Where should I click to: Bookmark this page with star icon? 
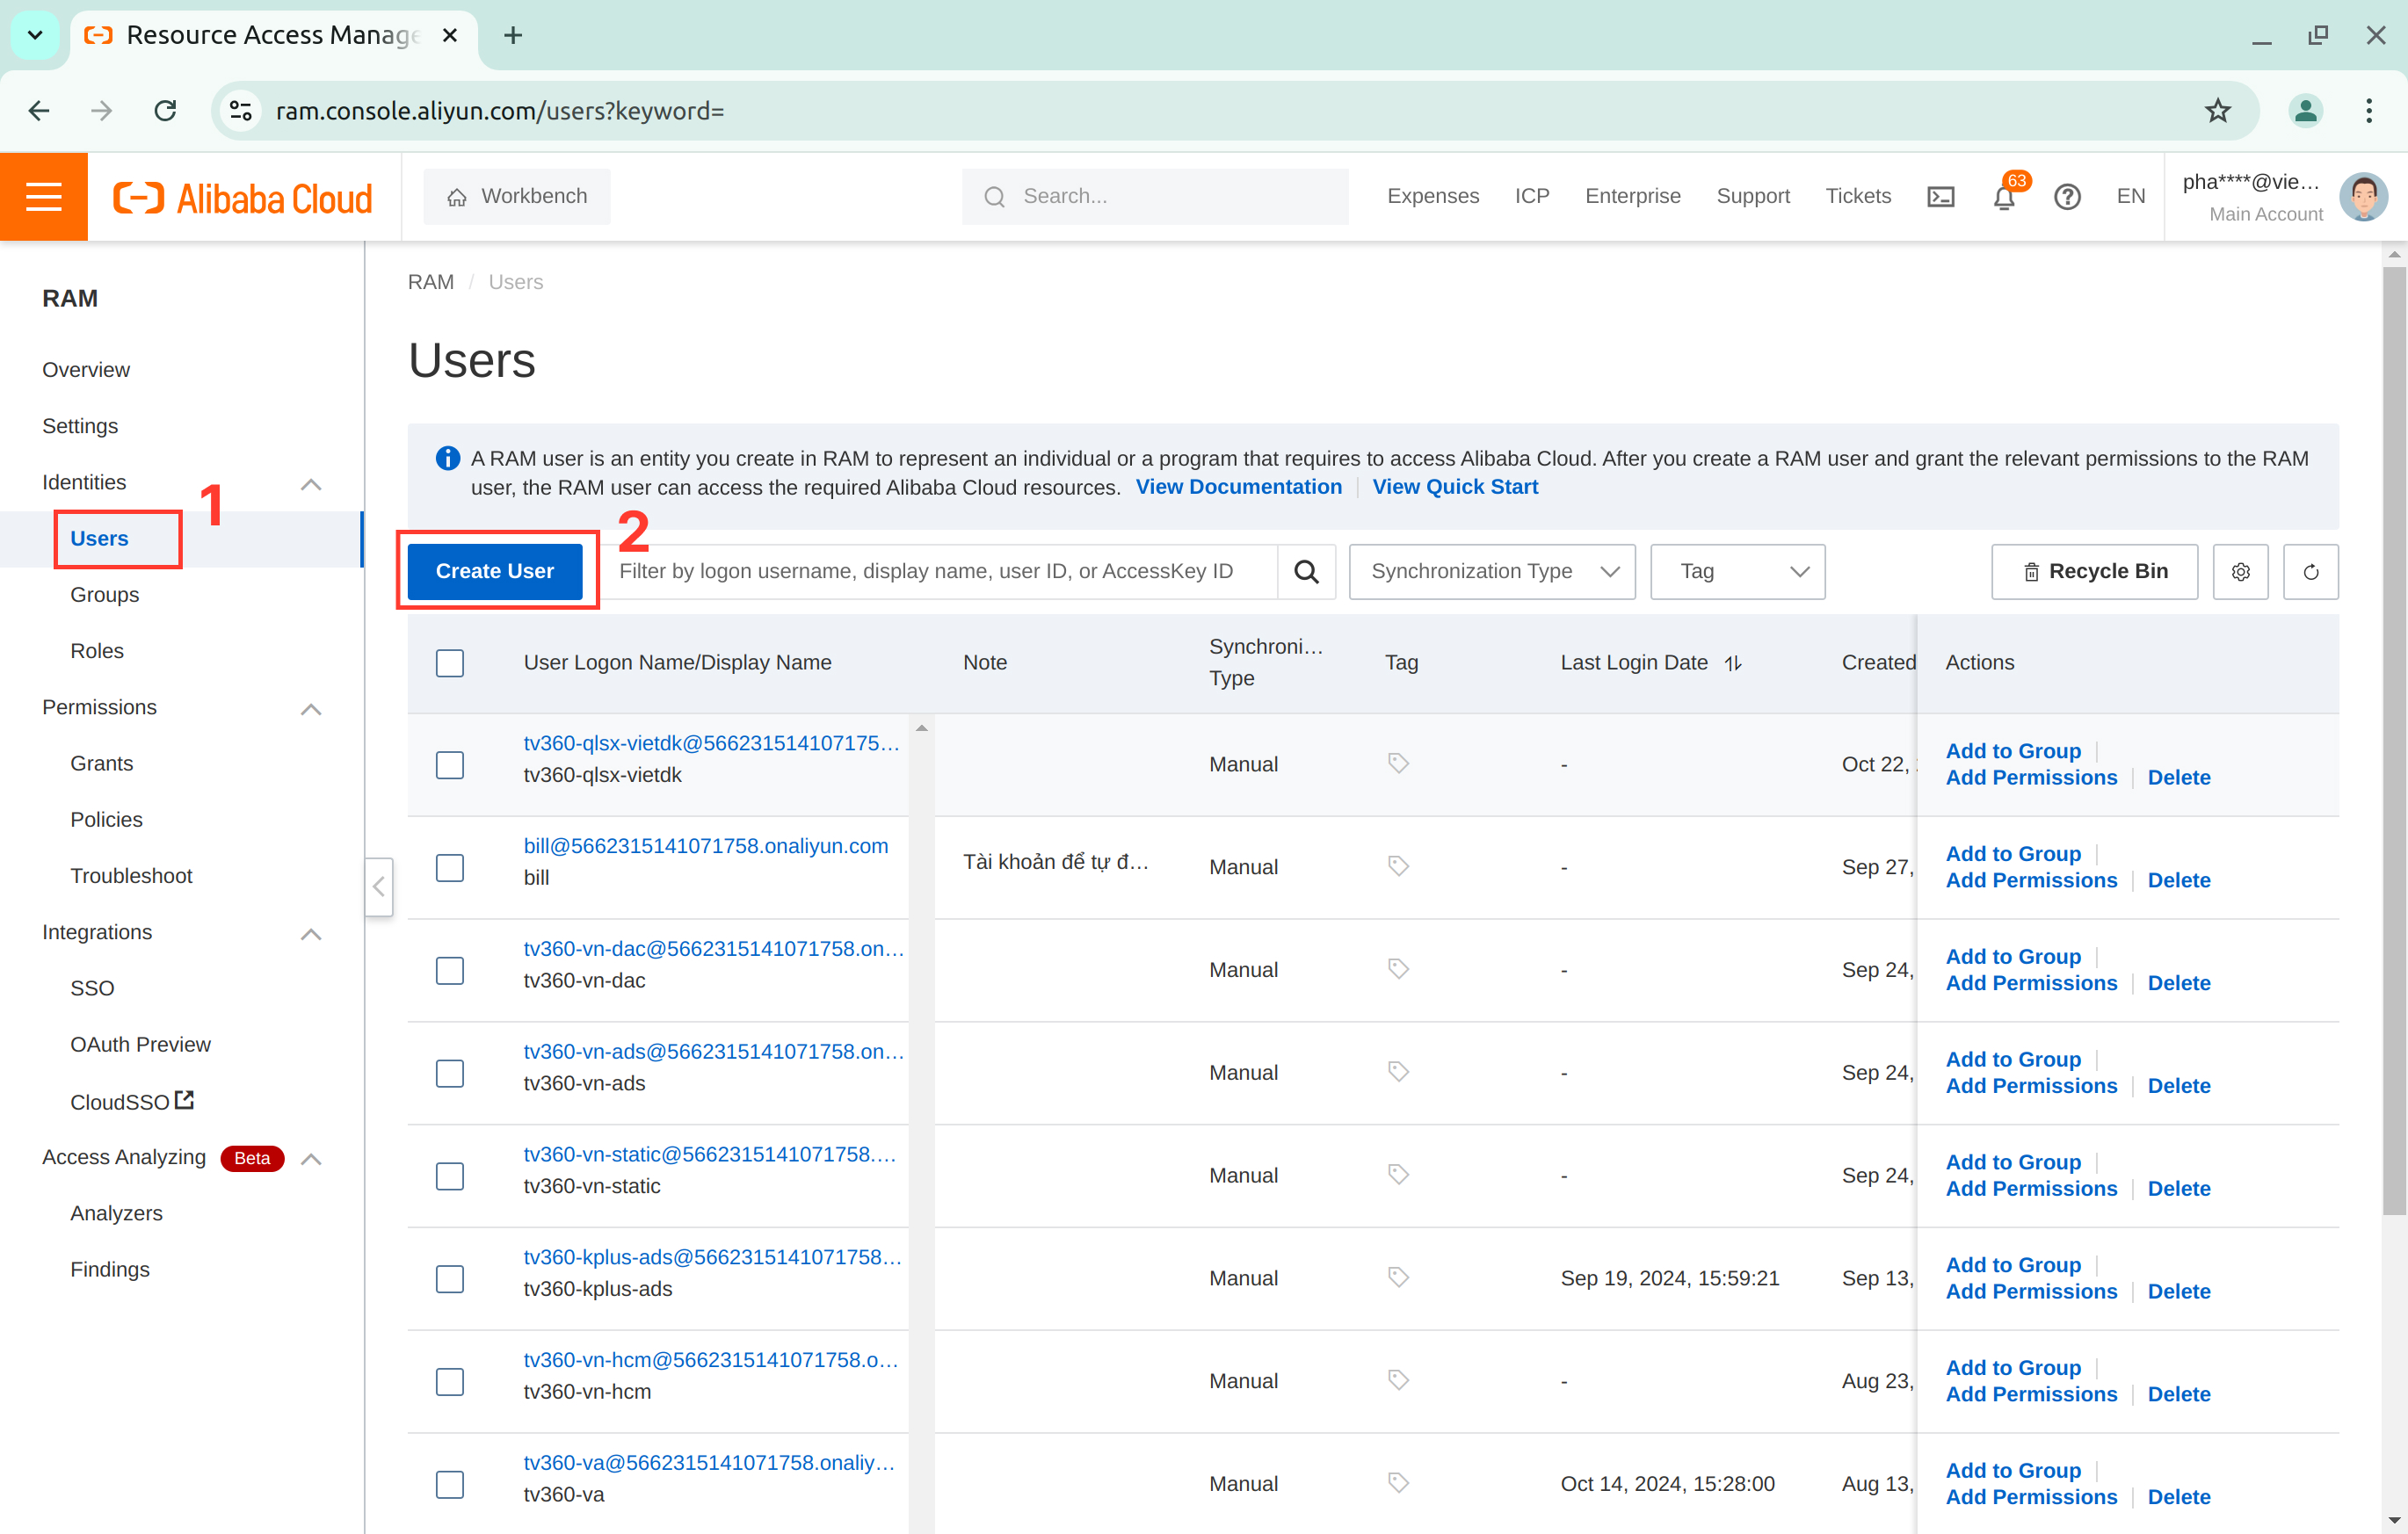[x=2217, y=110]
